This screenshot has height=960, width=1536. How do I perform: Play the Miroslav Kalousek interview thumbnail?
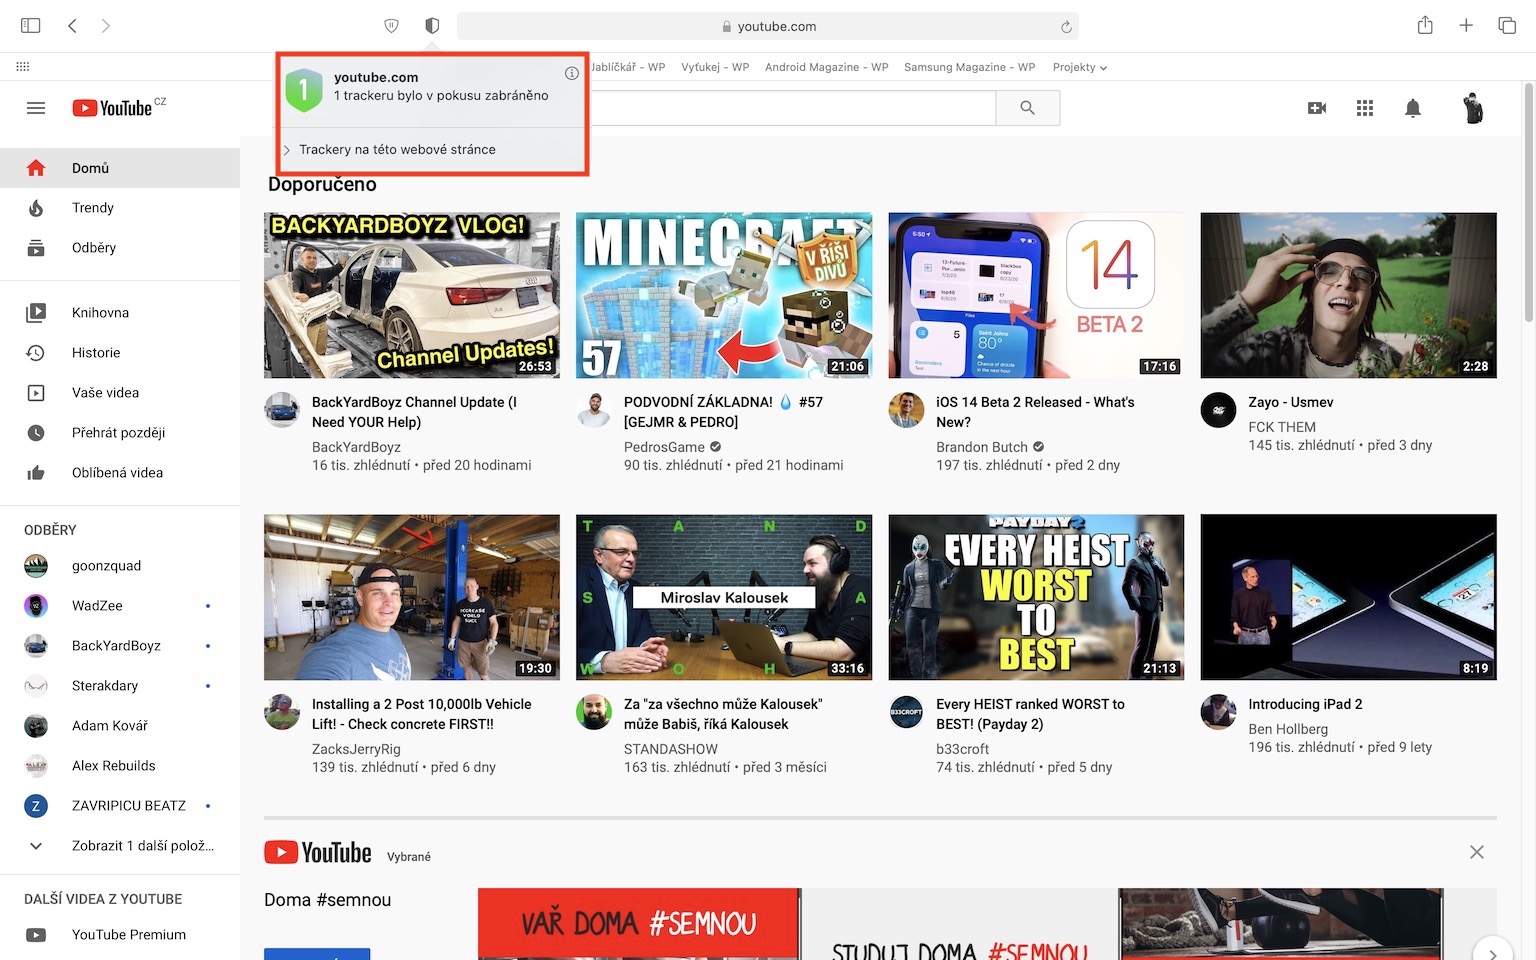point(724,597)
